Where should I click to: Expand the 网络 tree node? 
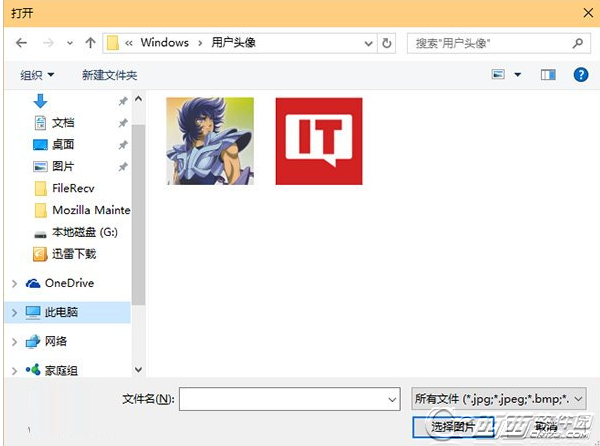click(15, 342)
